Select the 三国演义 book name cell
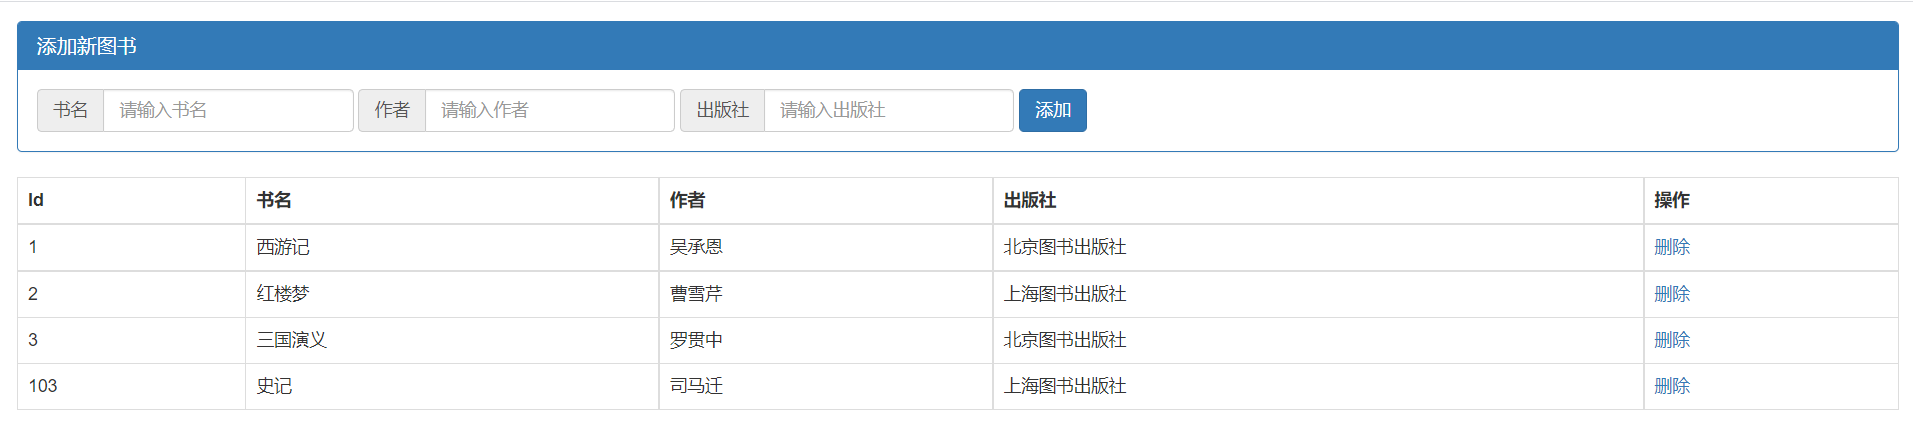This screenshot has height=434, width=1913. click(x=452, y=340)
